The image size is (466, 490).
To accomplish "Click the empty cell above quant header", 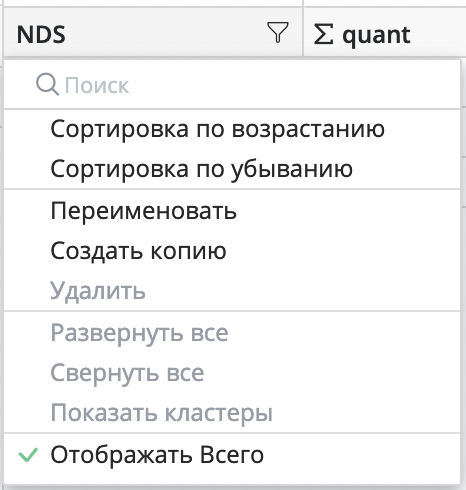I will [x=385, y=3].
